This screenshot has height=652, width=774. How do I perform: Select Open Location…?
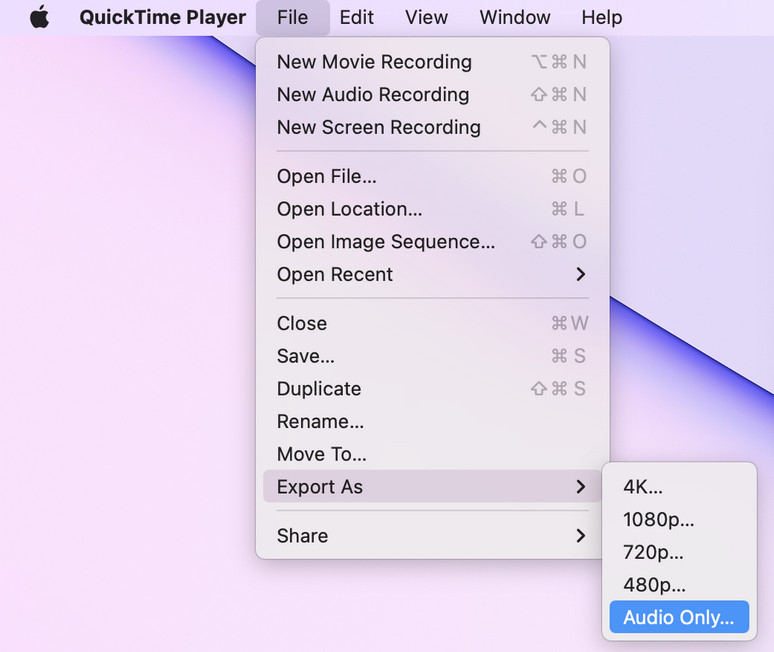(x=432, y=209)
